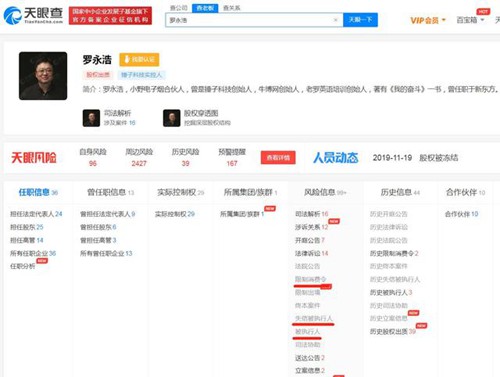
Task: Select the 所属集团/族群 tab heading
Action: 250,192
